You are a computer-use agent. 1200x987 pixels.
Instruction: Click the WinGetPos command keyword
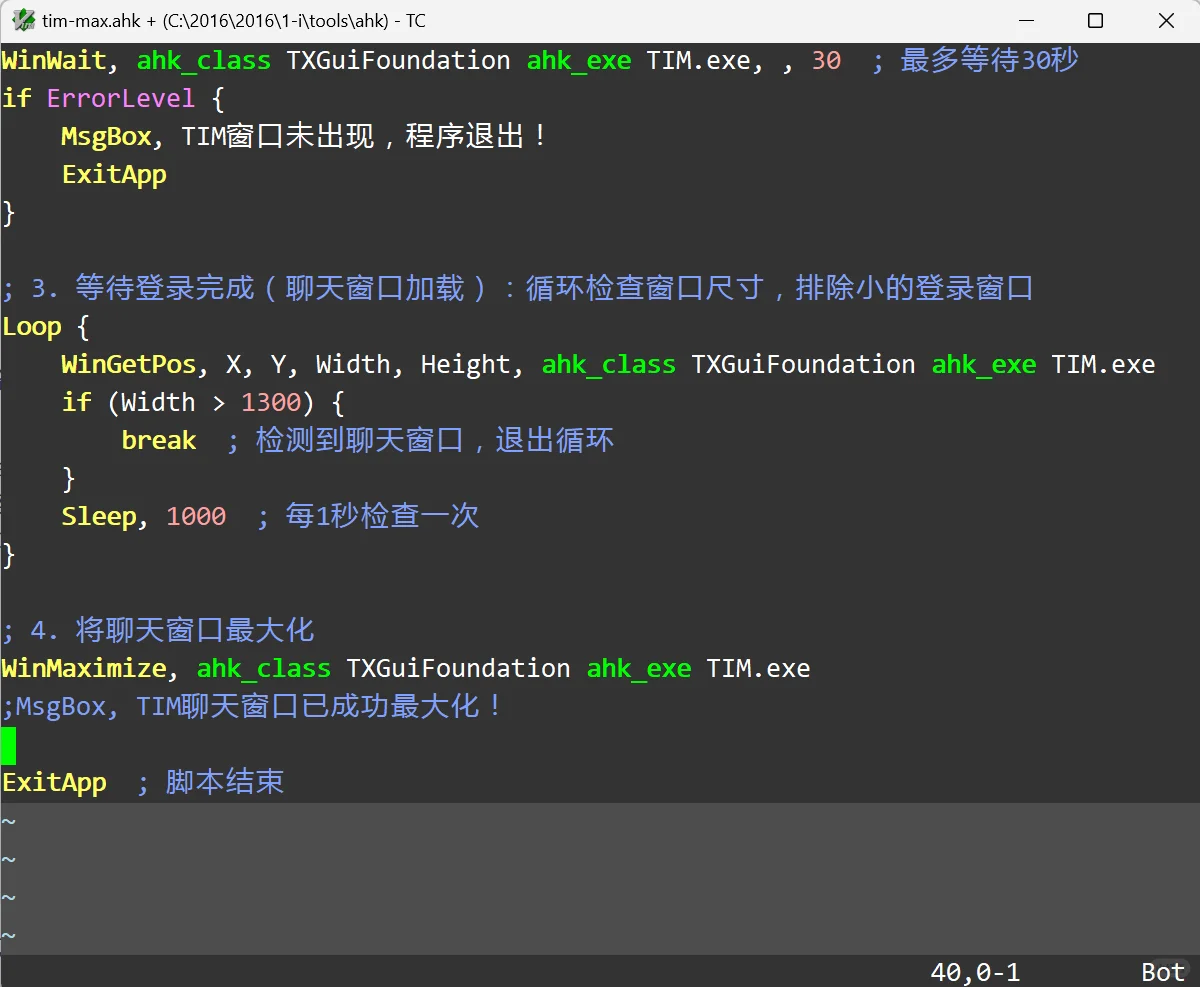pos(128,364)
